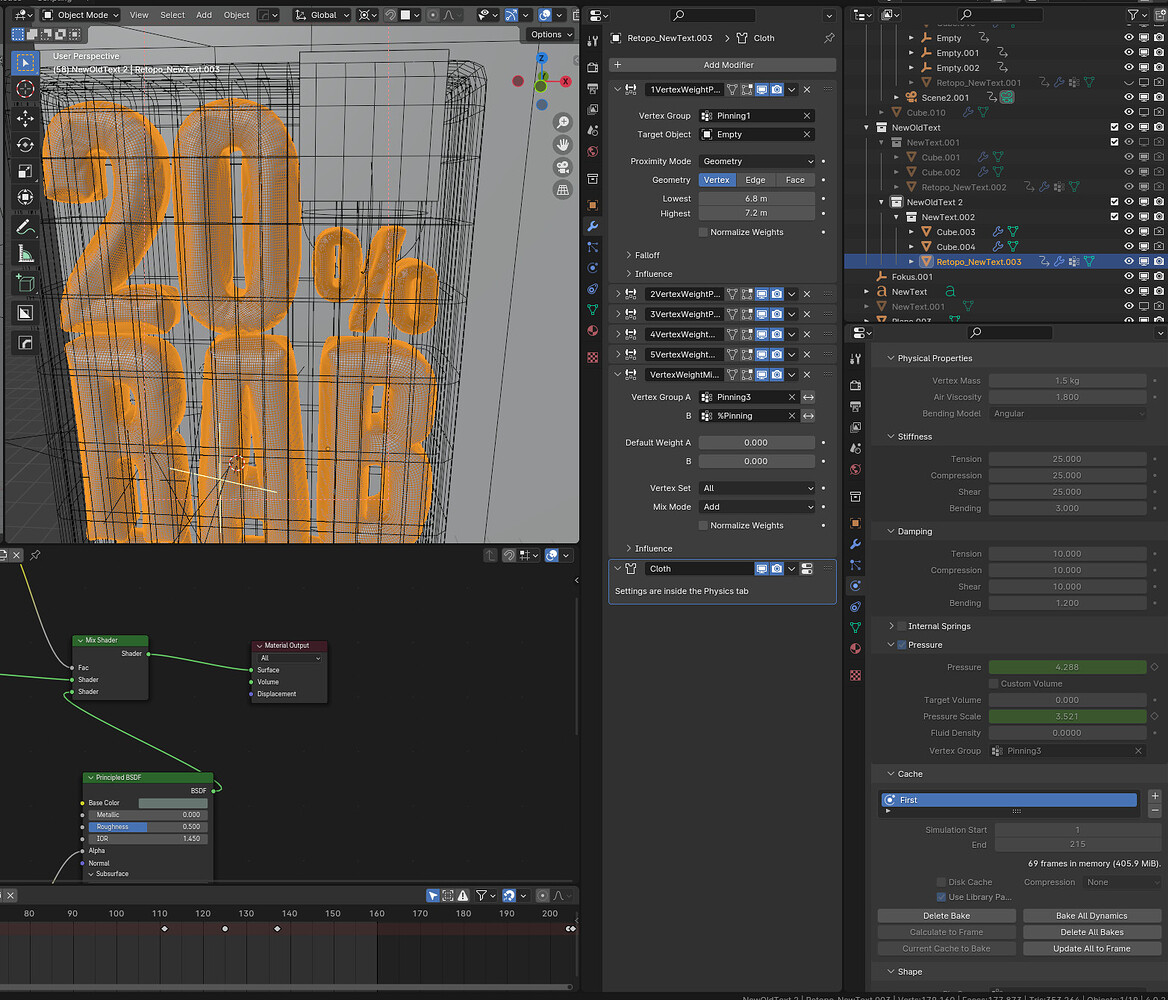Open Global transform orientation dropdown
Image resolution: width=1168 pixels, height=1000 pixels.
[x=322, y=15]
